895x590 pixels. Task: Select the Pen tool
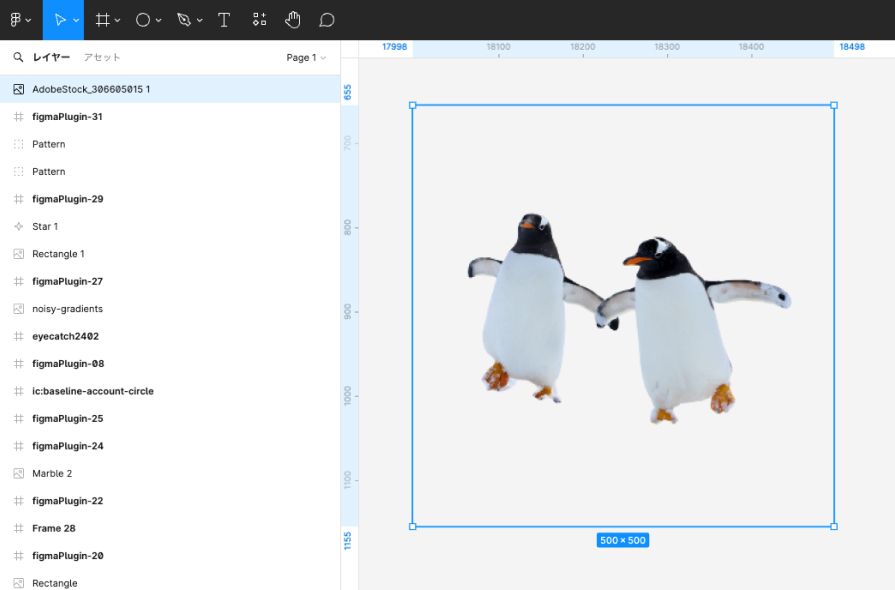click(183, 20)
